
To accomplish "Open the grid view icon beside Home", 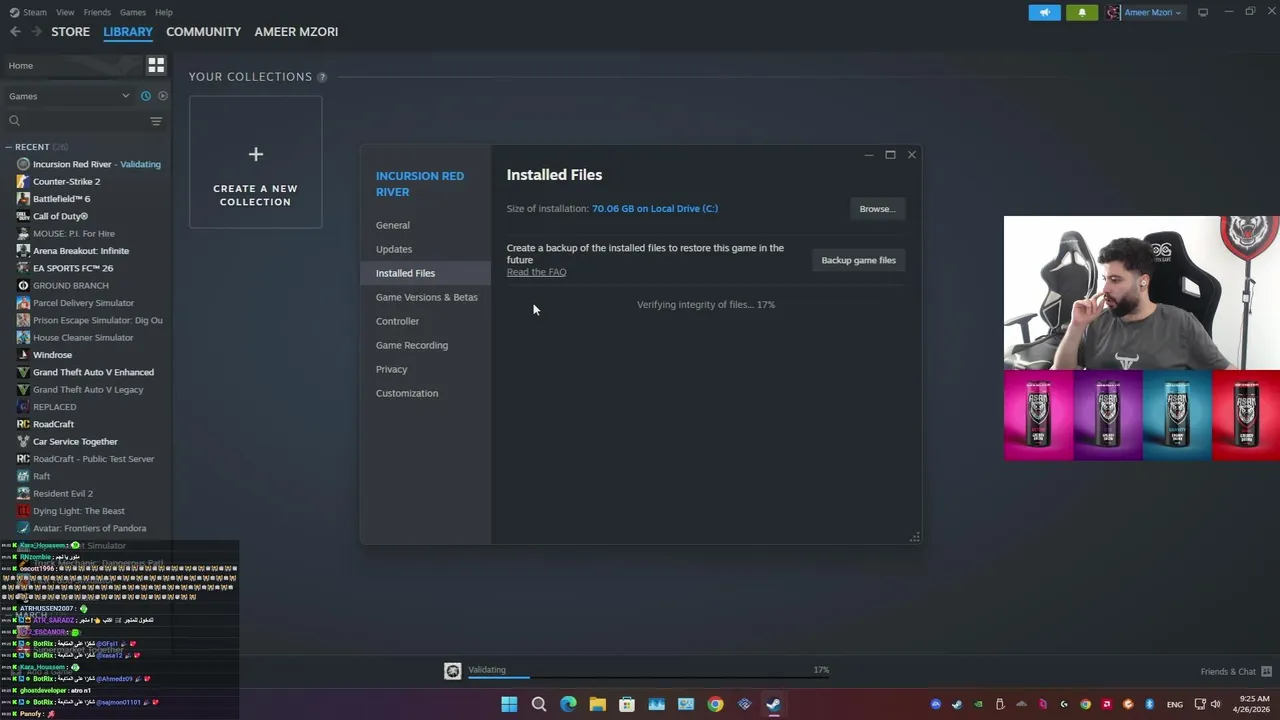I will coord(156,65).
